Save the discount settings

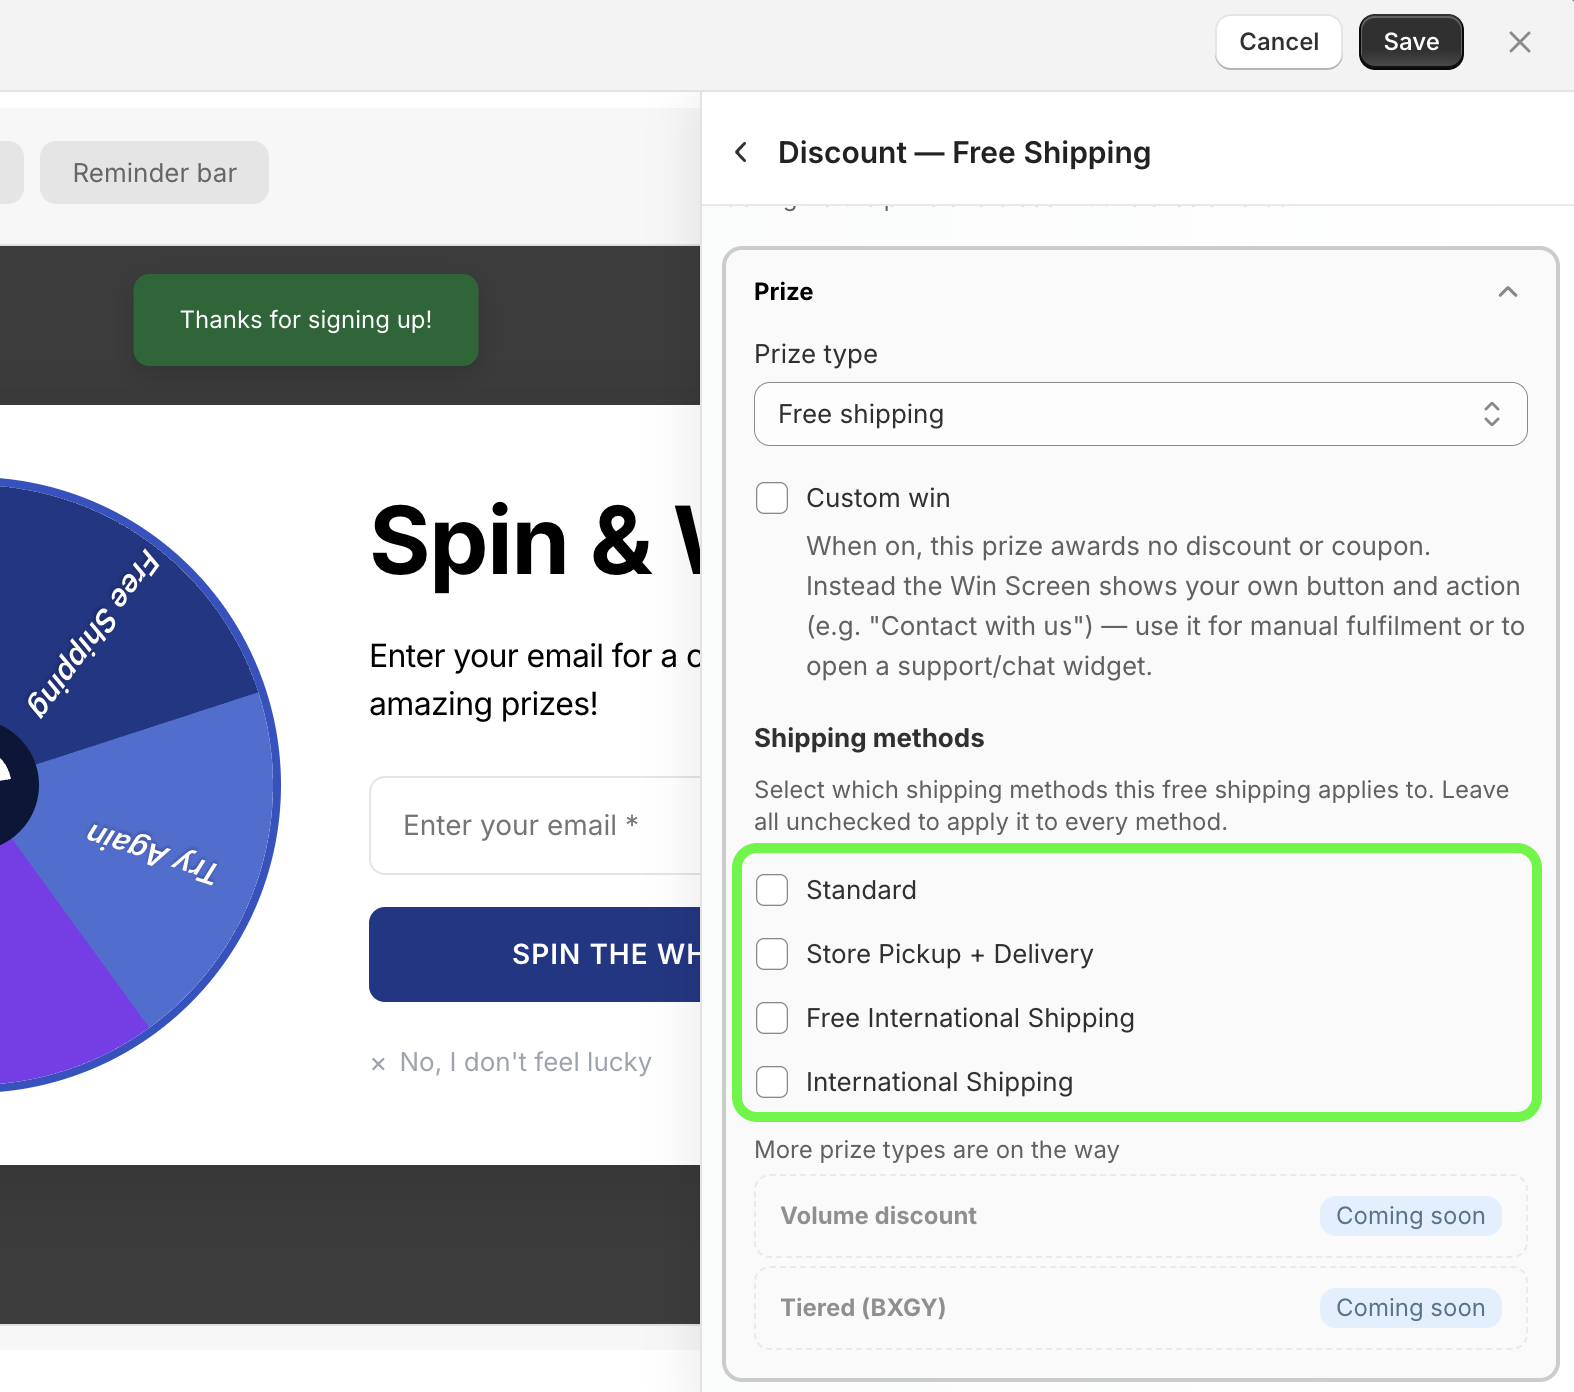[x=1411, y=42]
